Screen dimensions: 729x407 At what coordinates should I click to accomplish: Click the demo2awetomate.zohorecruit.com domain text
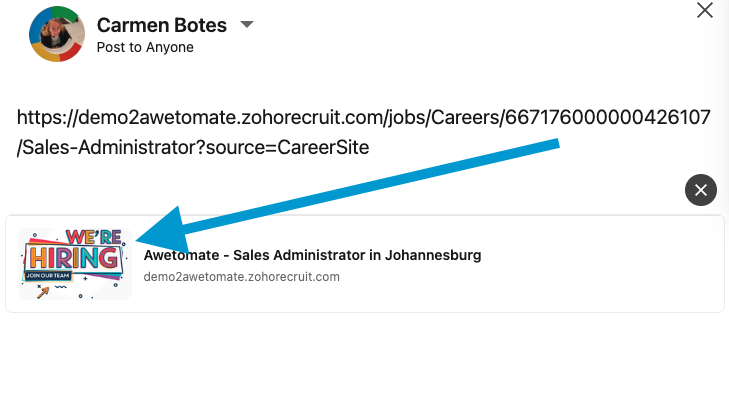[x=242, y=276]
